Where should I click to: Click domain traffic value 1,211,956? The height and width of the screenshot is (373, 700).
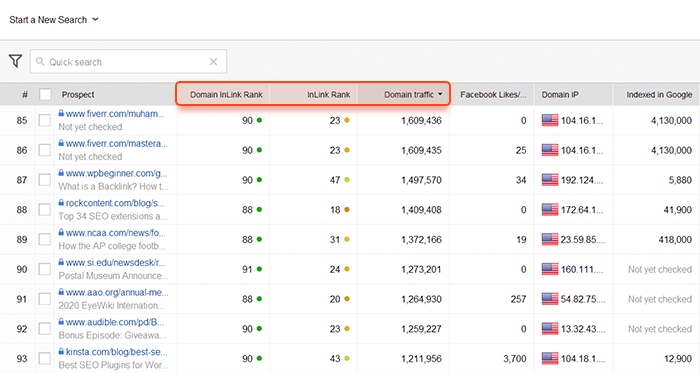pos(421,358)
